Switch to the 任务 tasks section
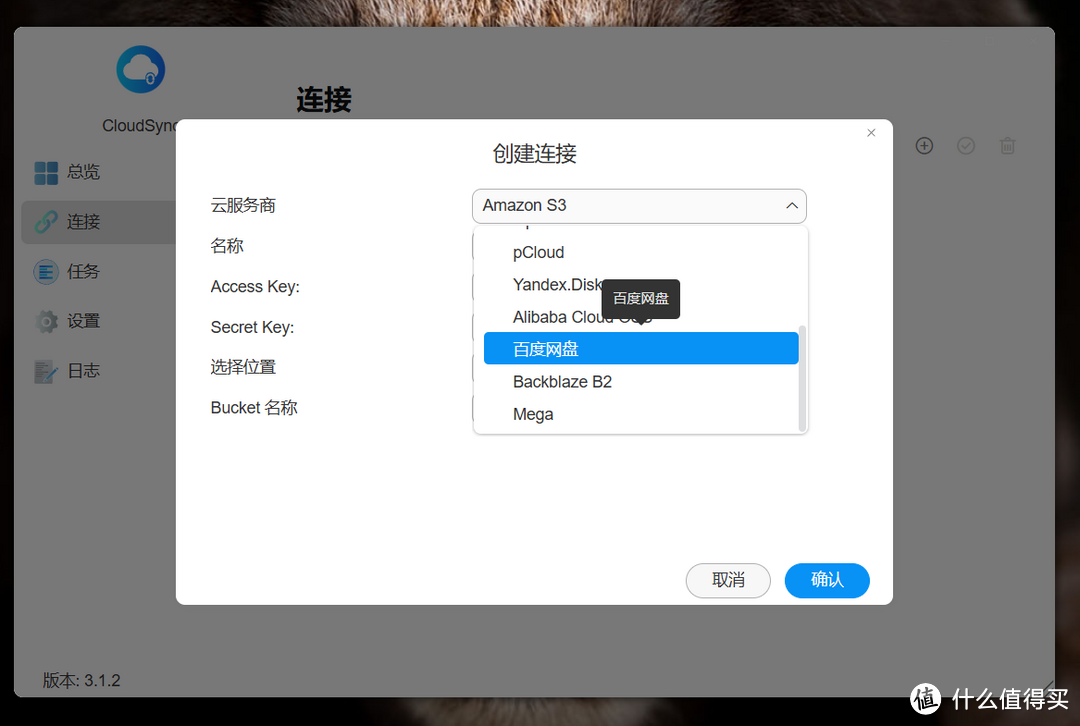 (x=46, y=271)
